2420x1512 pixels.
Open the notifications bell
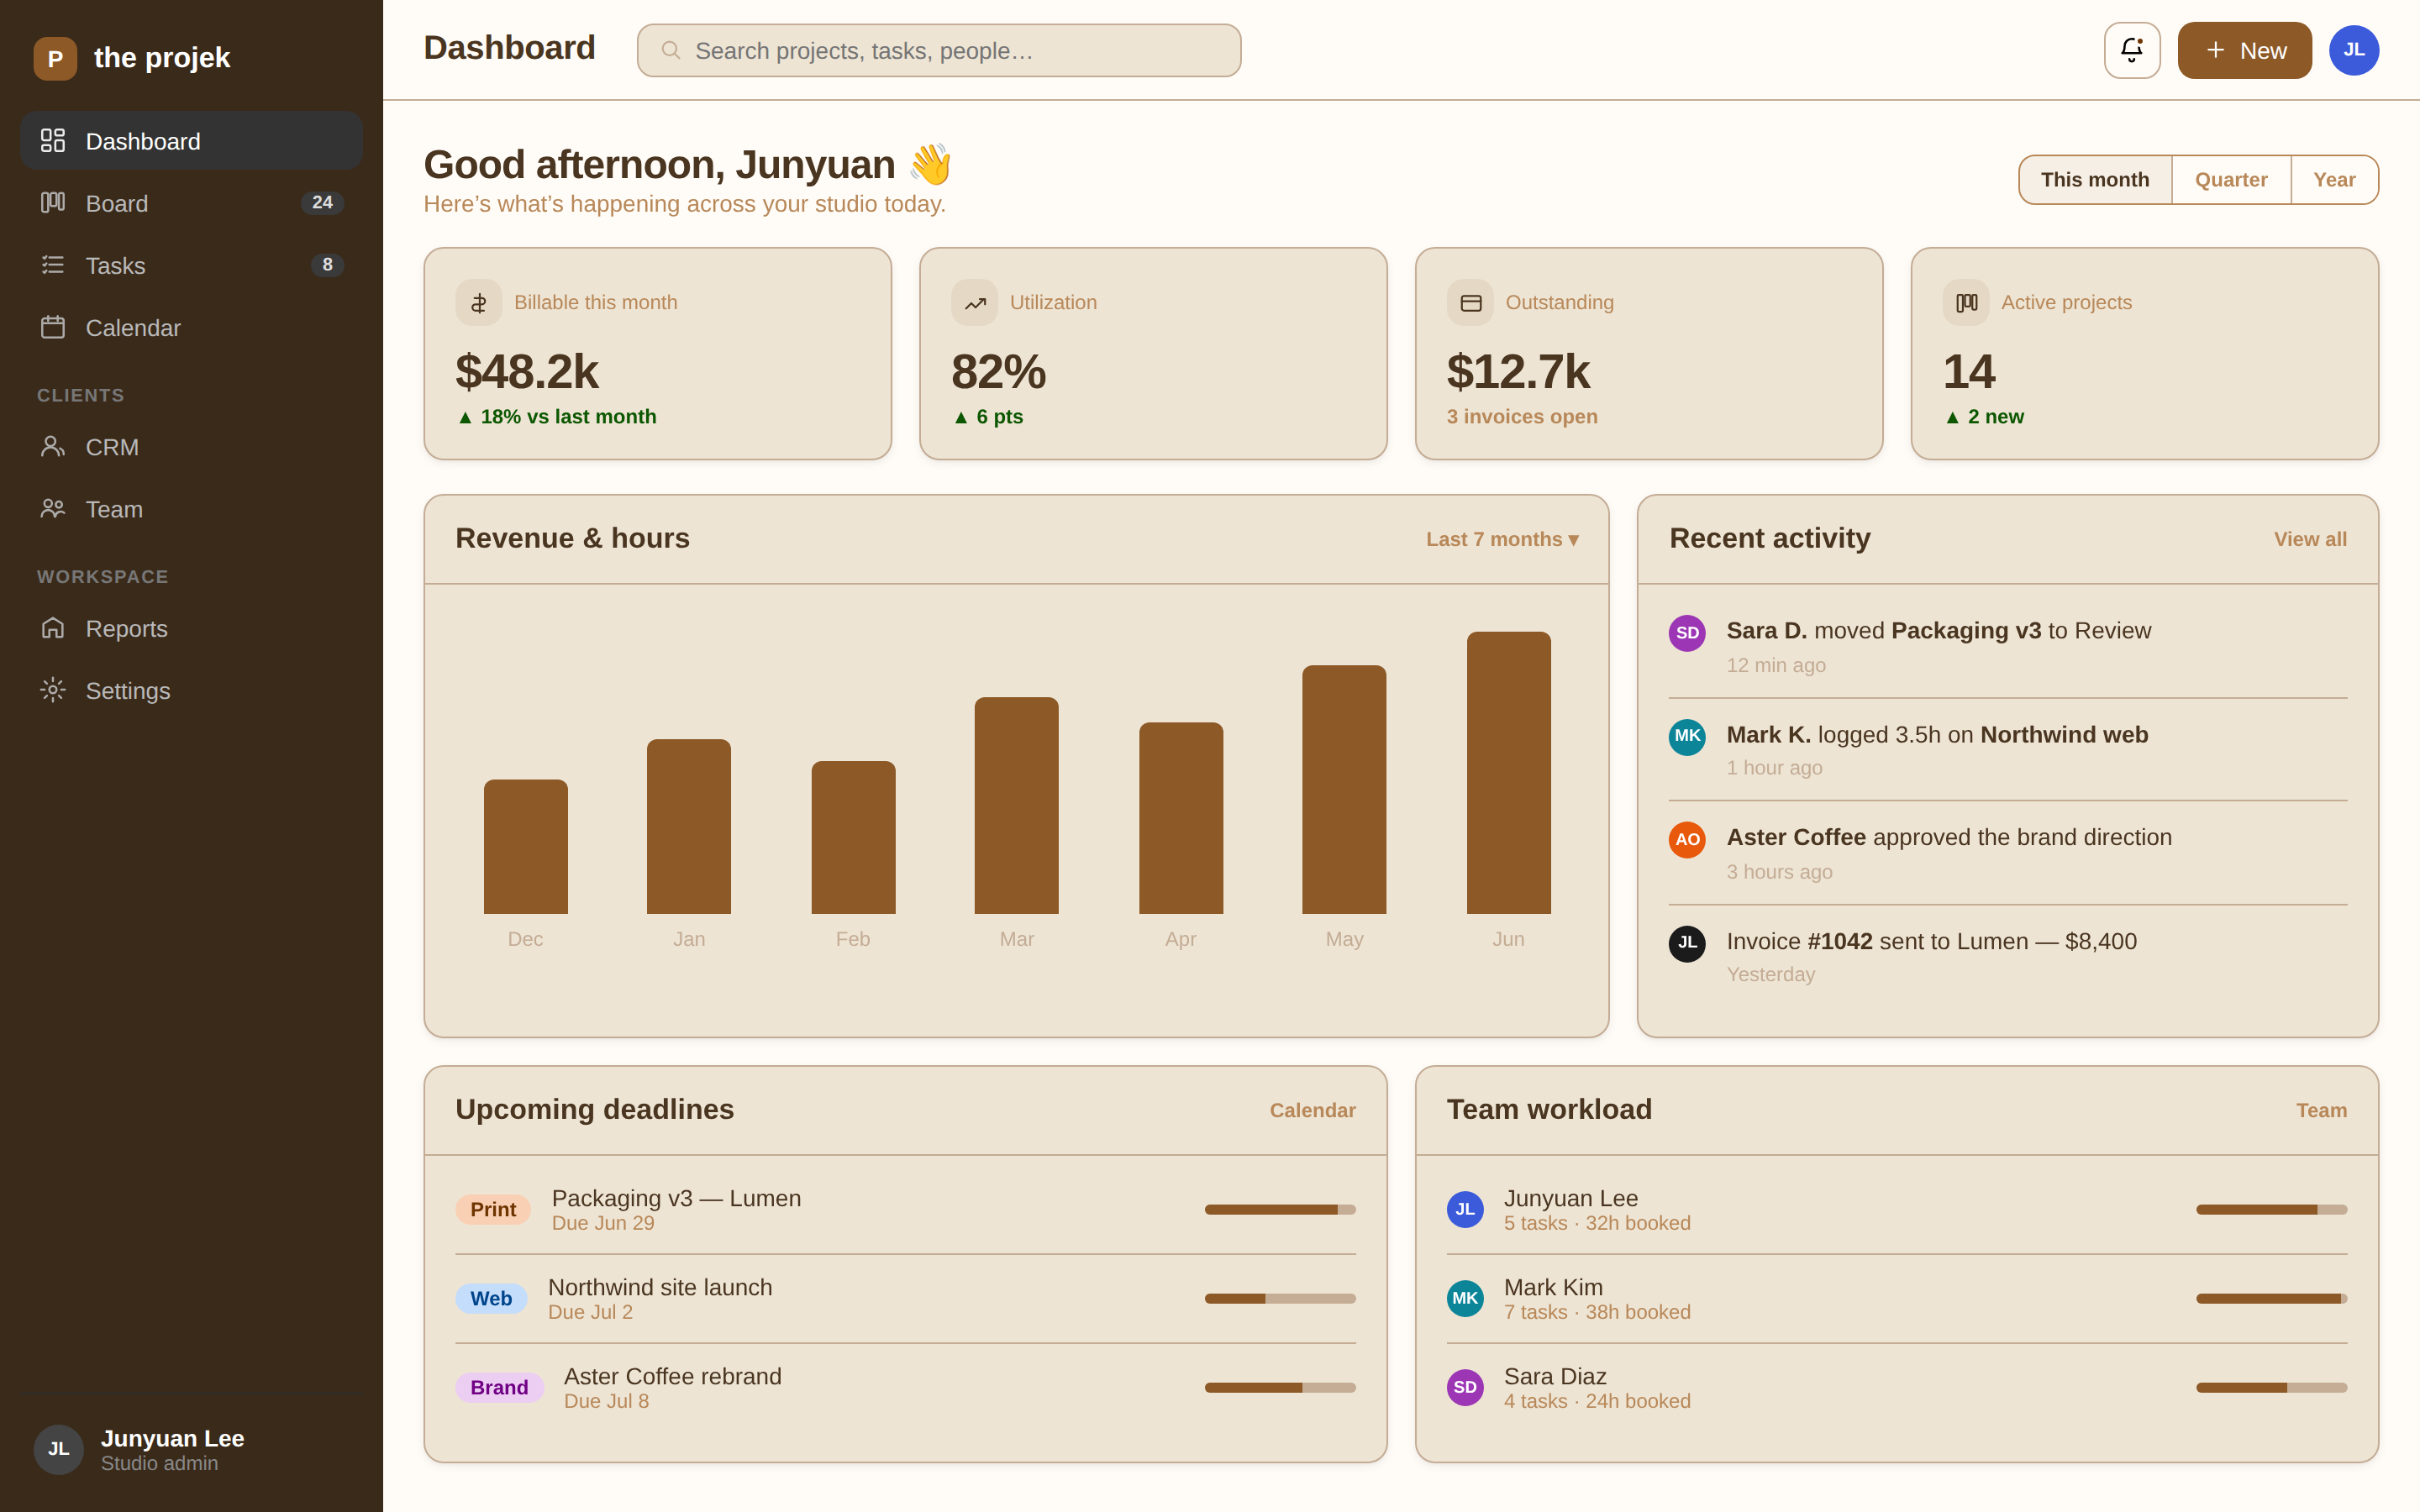[2132, 50]
